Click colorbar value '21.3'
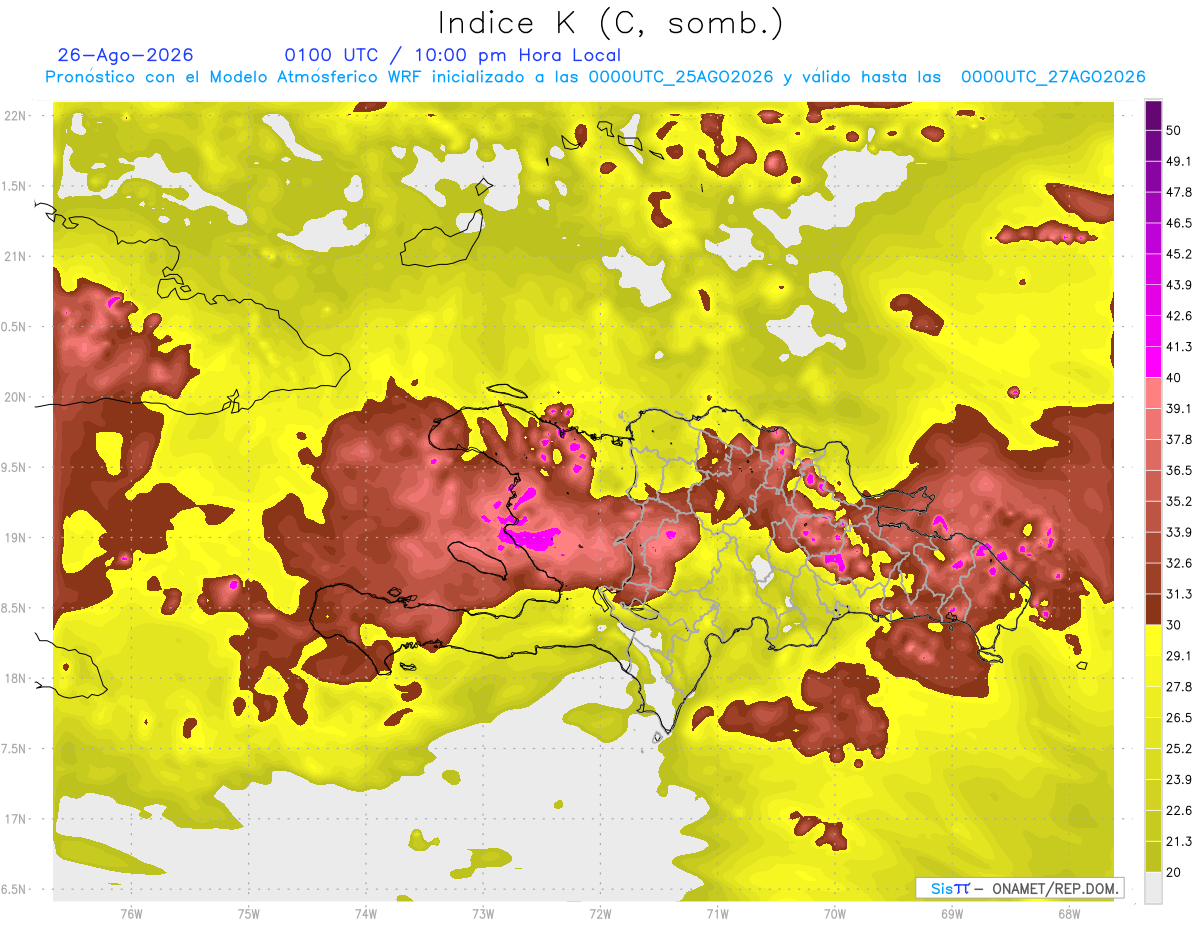 coord(1179,841)
